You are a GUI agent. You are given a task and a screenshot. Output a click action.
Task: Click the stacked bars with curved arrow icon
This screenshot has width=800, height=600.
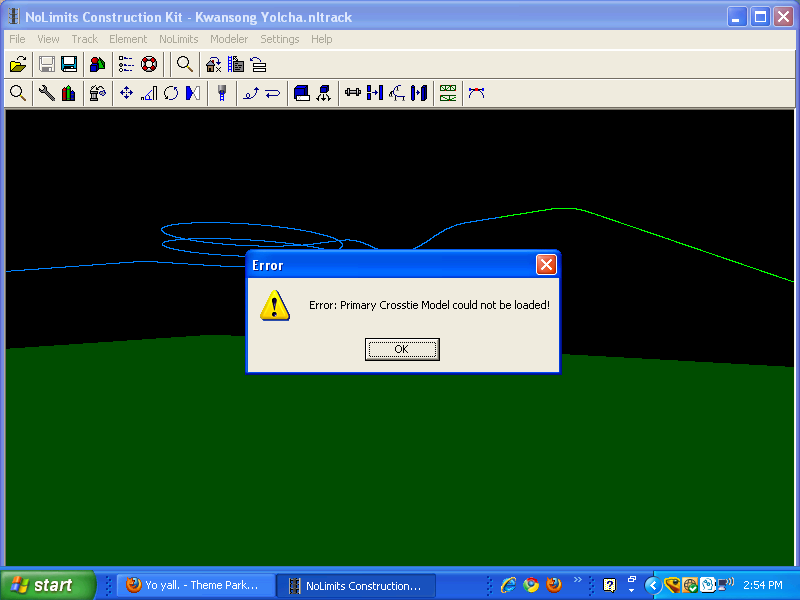(258, 64)
